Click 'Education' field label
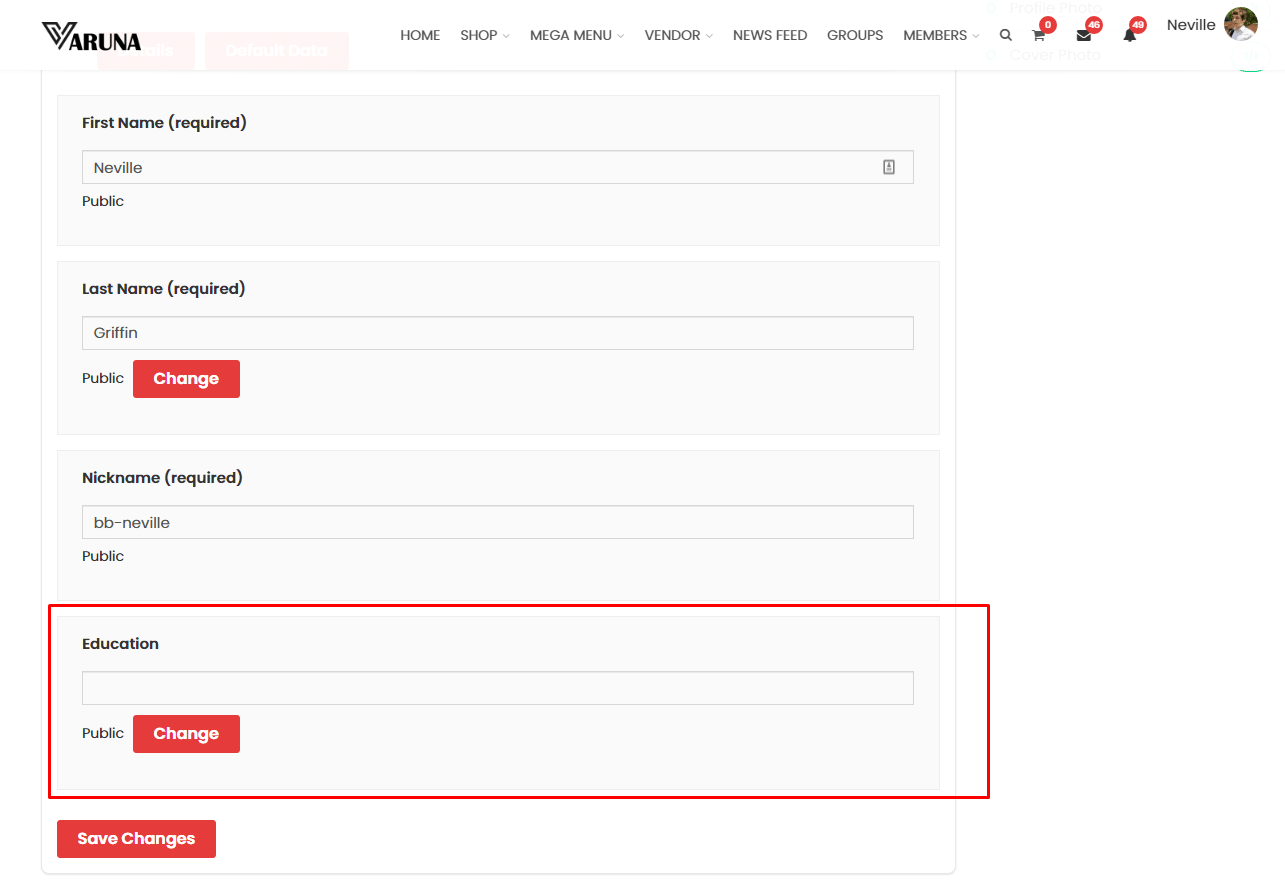This screenshot has width=1285, height=889. [x=120, y=644]
